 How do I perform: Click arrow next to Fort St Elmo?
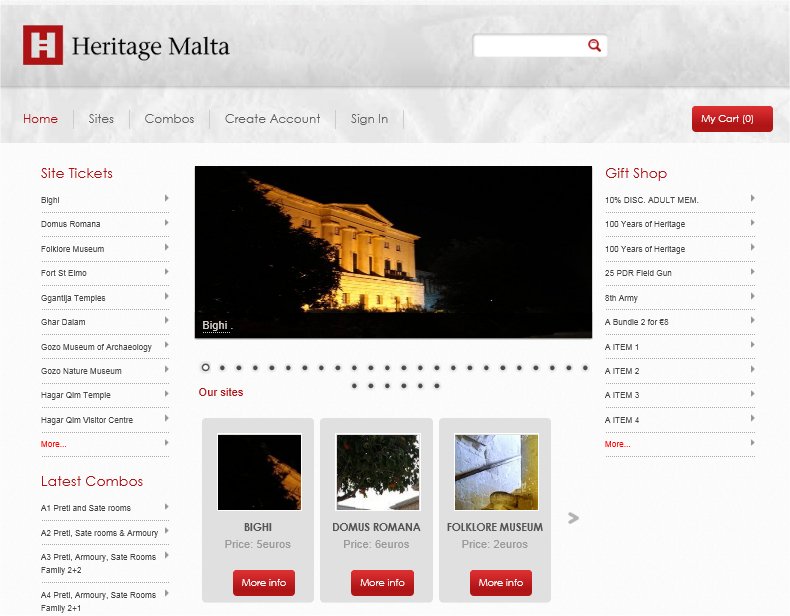[x=166, y=272]
